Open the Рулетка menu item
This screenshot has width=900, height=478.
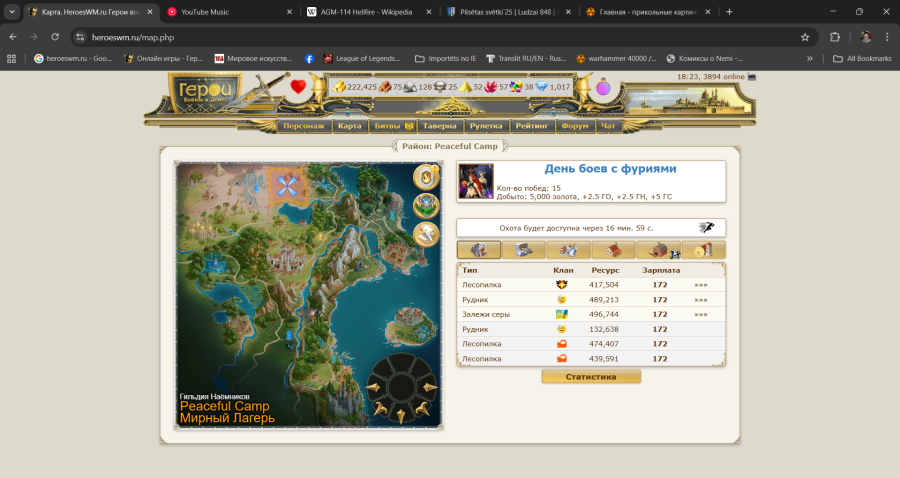[486, 126]
